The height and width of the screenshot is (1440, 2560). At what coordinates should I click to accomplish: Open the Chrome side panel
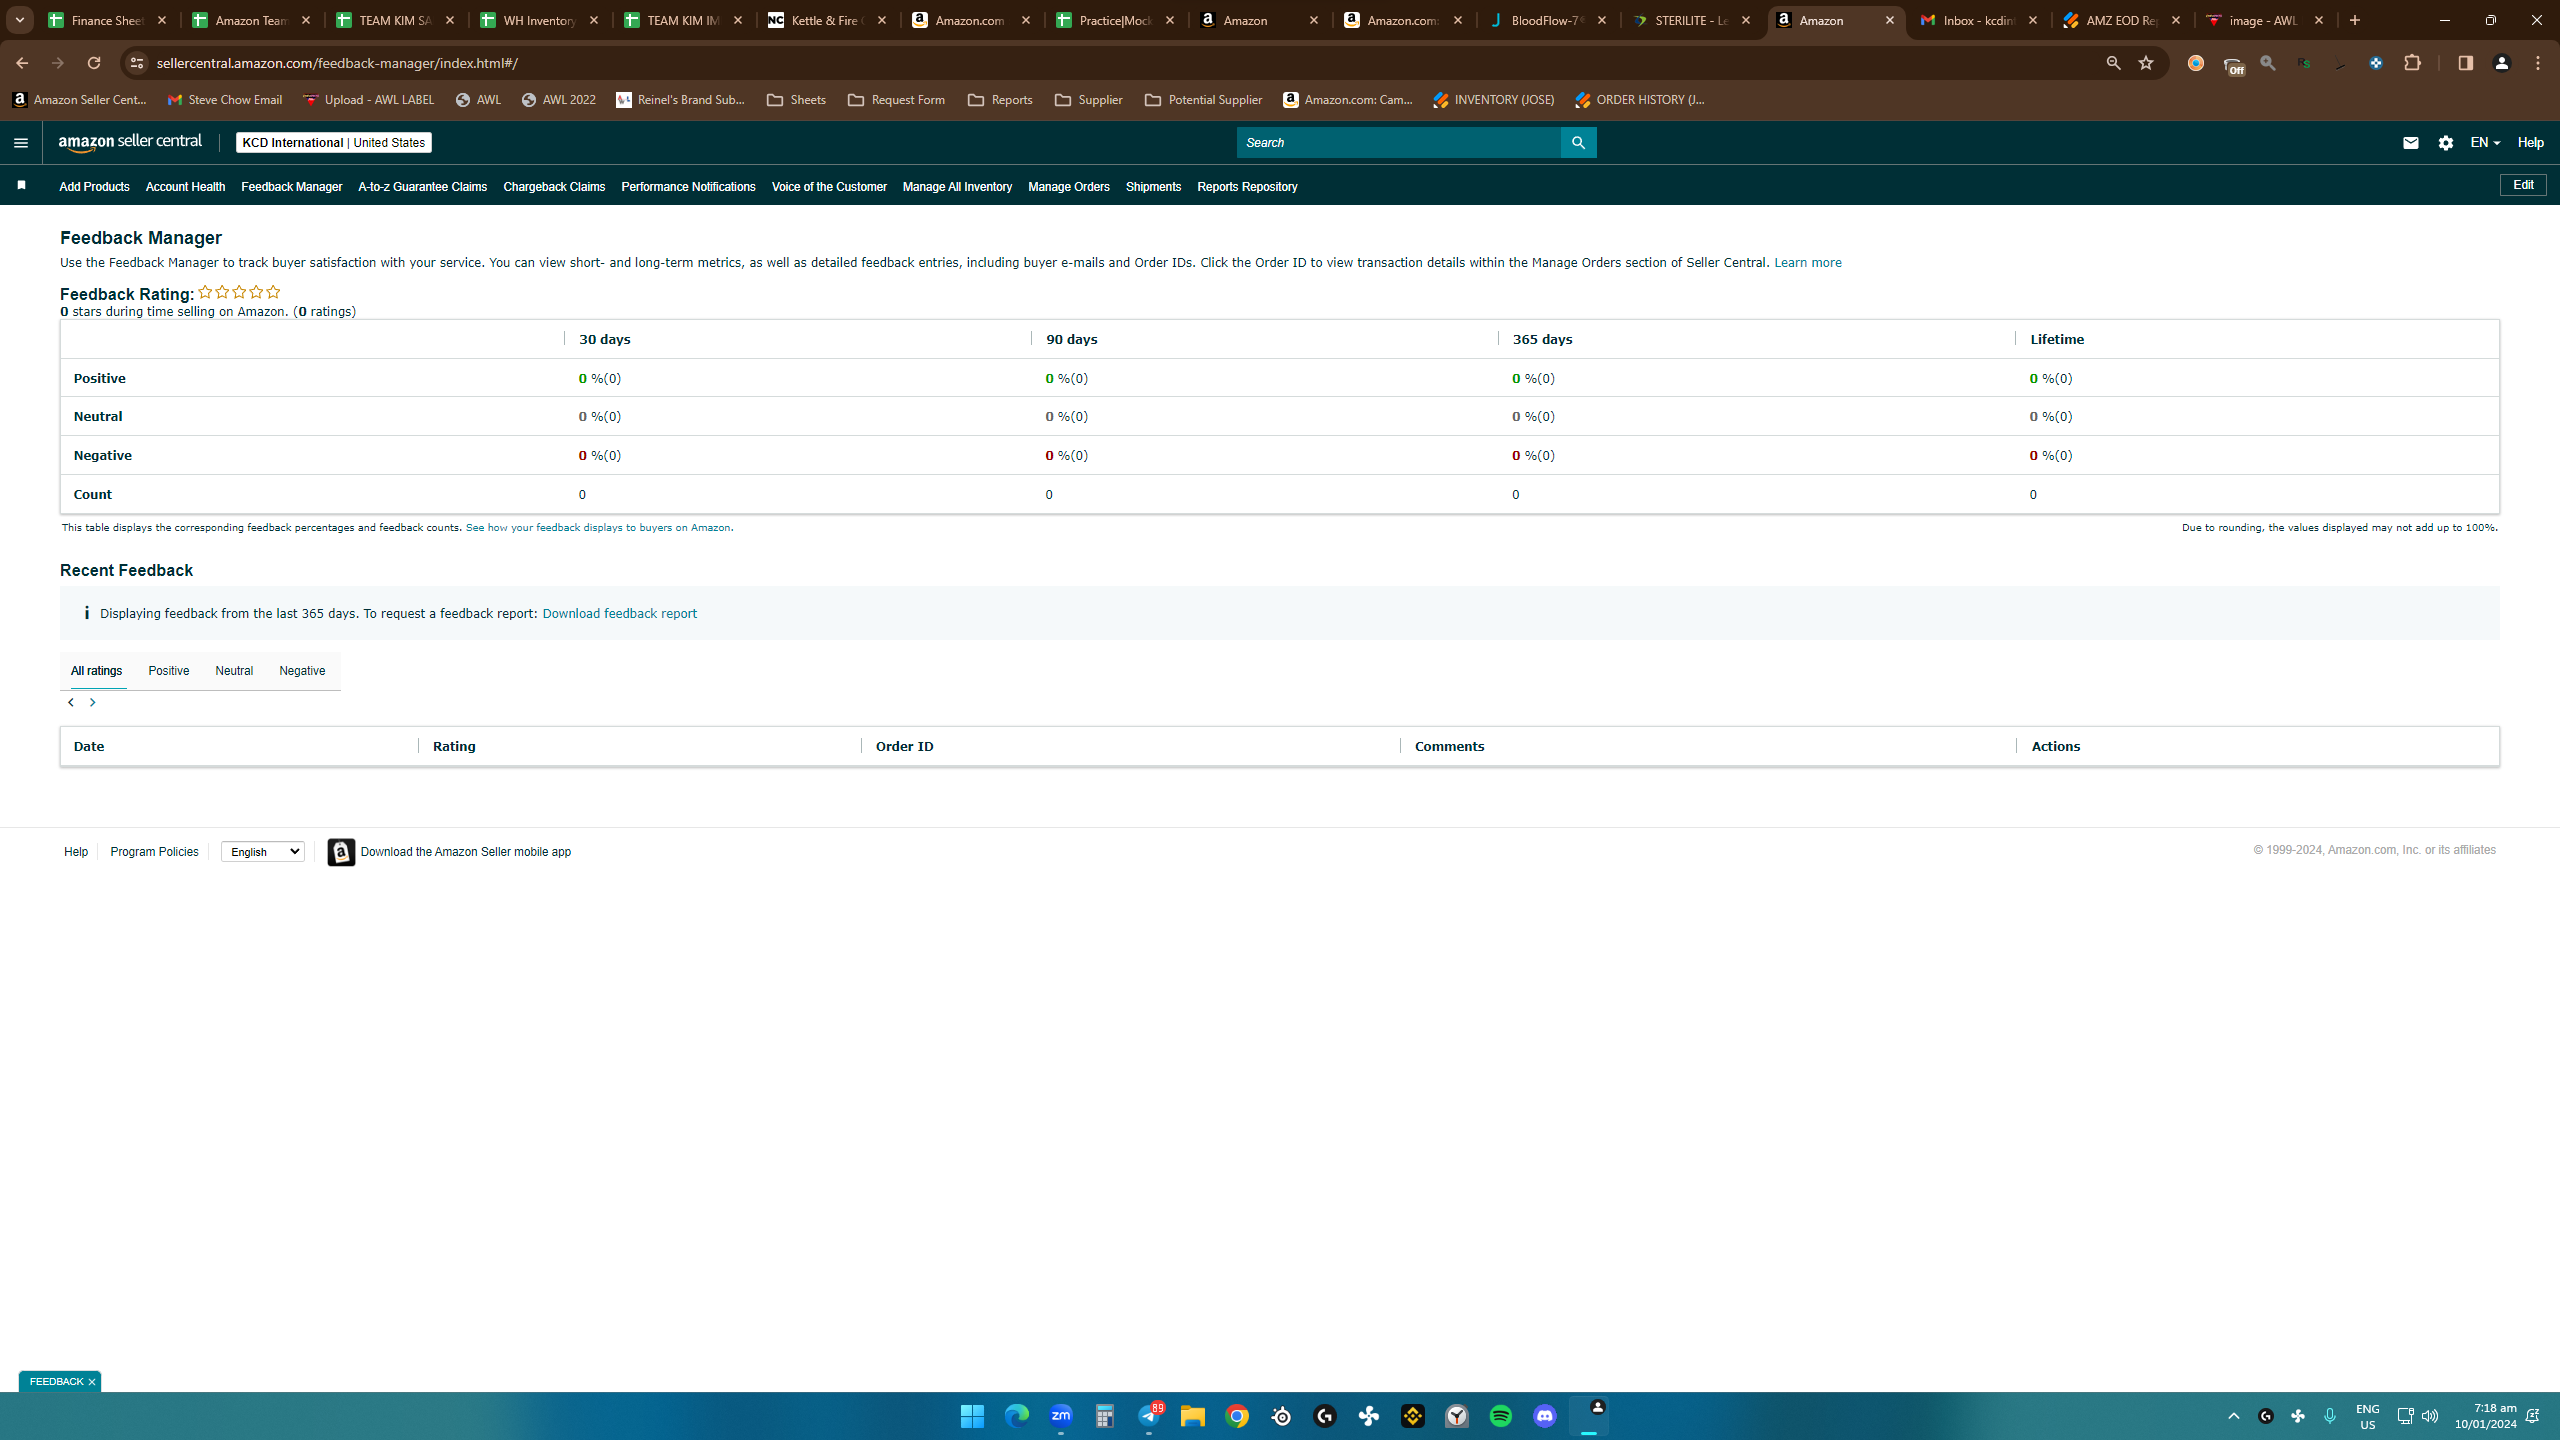tap(2465, 63)
